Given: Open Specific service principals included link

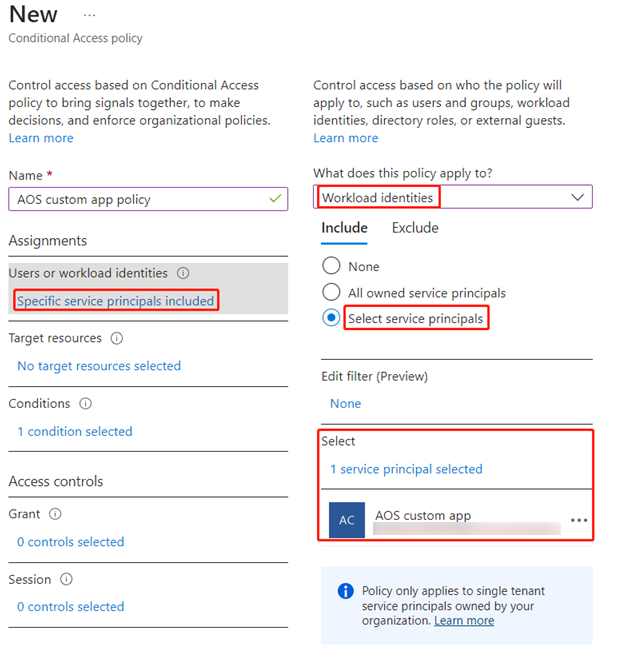Looking at the screenshot, I should click(x=116, y=301).
